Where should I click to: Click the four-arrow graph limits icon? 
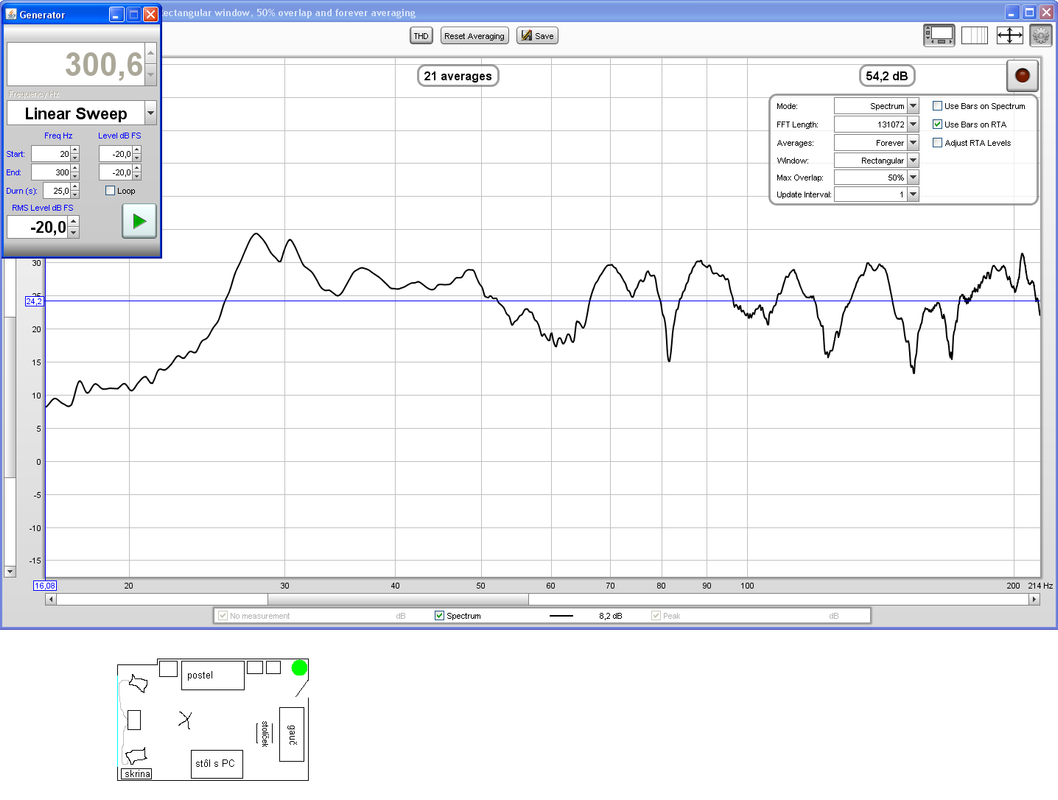(x=1009, y=36)
